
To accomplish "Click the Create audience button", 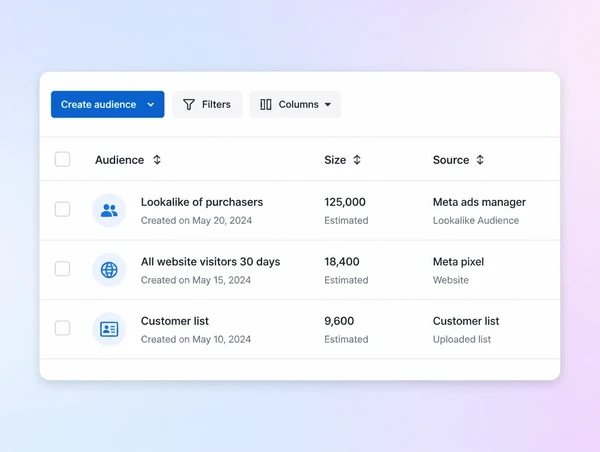I will [x=108, y=104].
